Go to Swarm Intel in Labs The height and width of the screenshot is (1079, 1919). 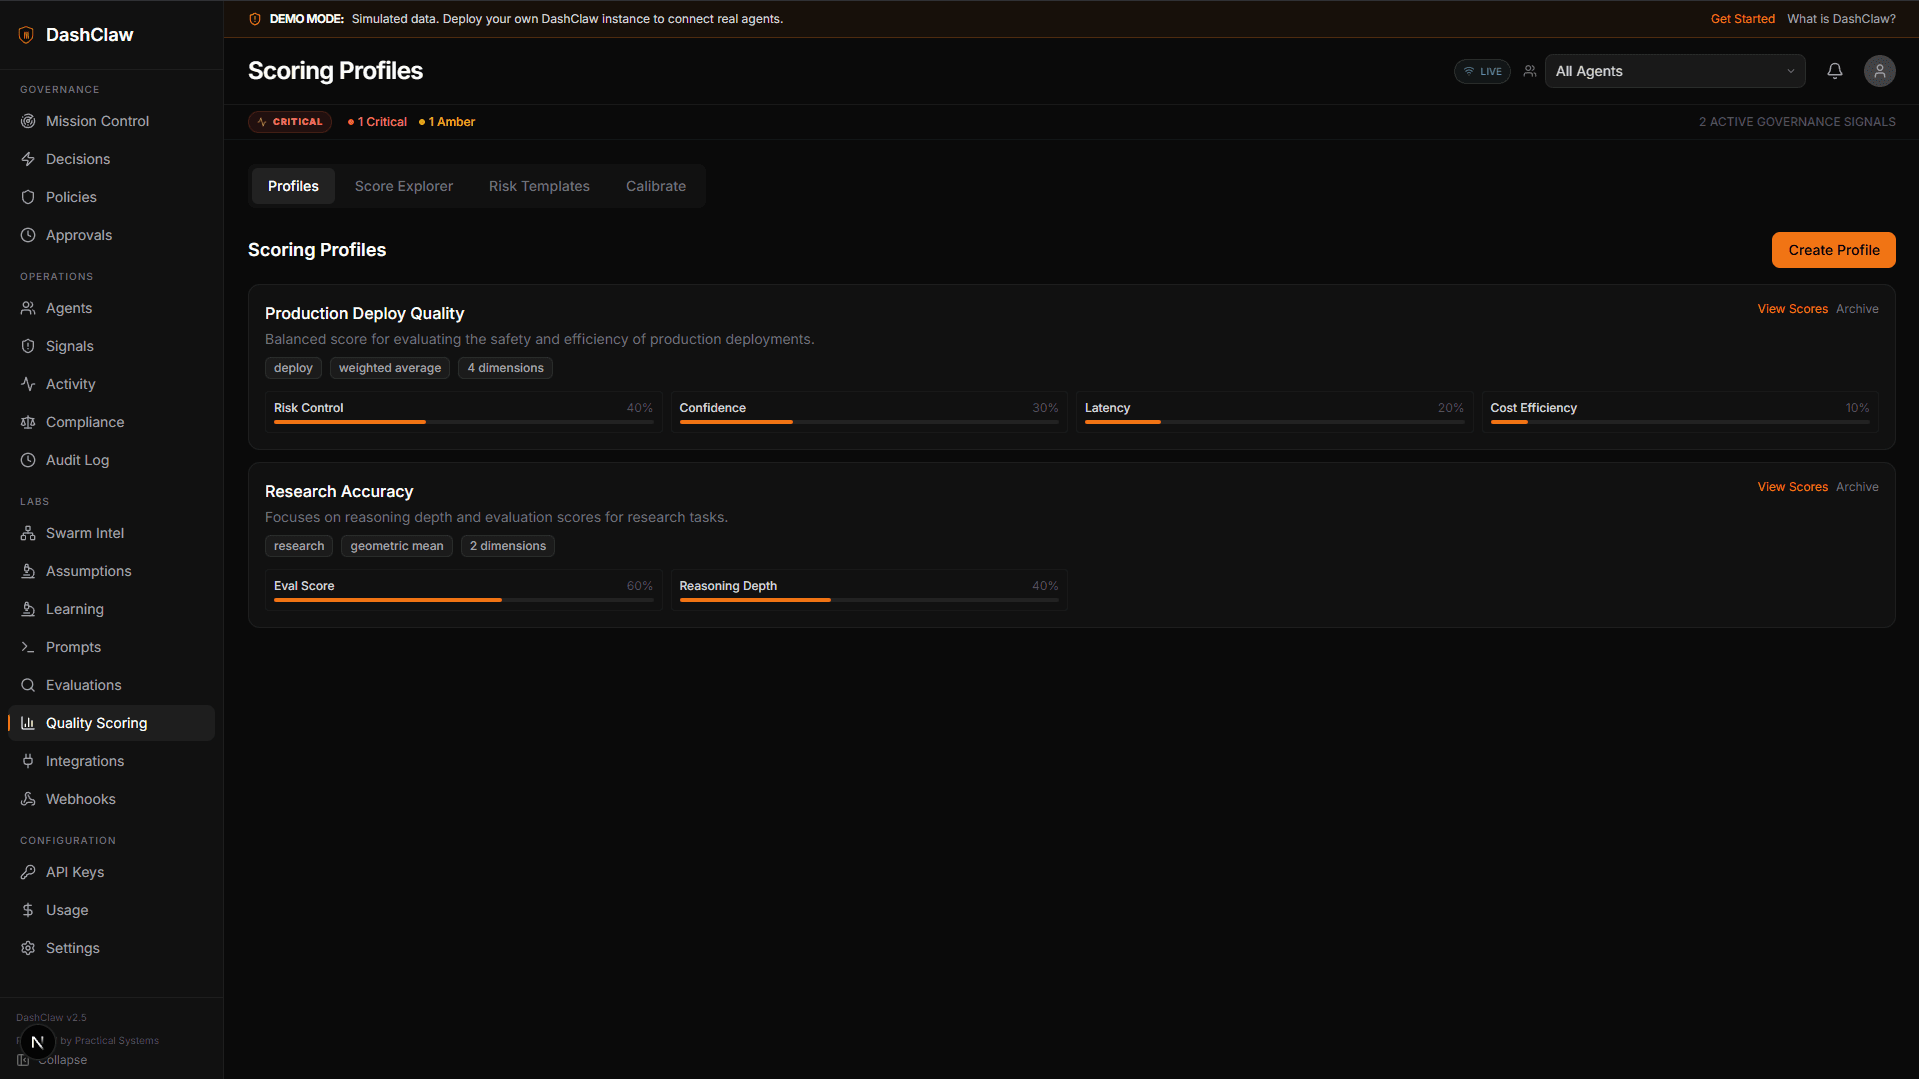84,533
